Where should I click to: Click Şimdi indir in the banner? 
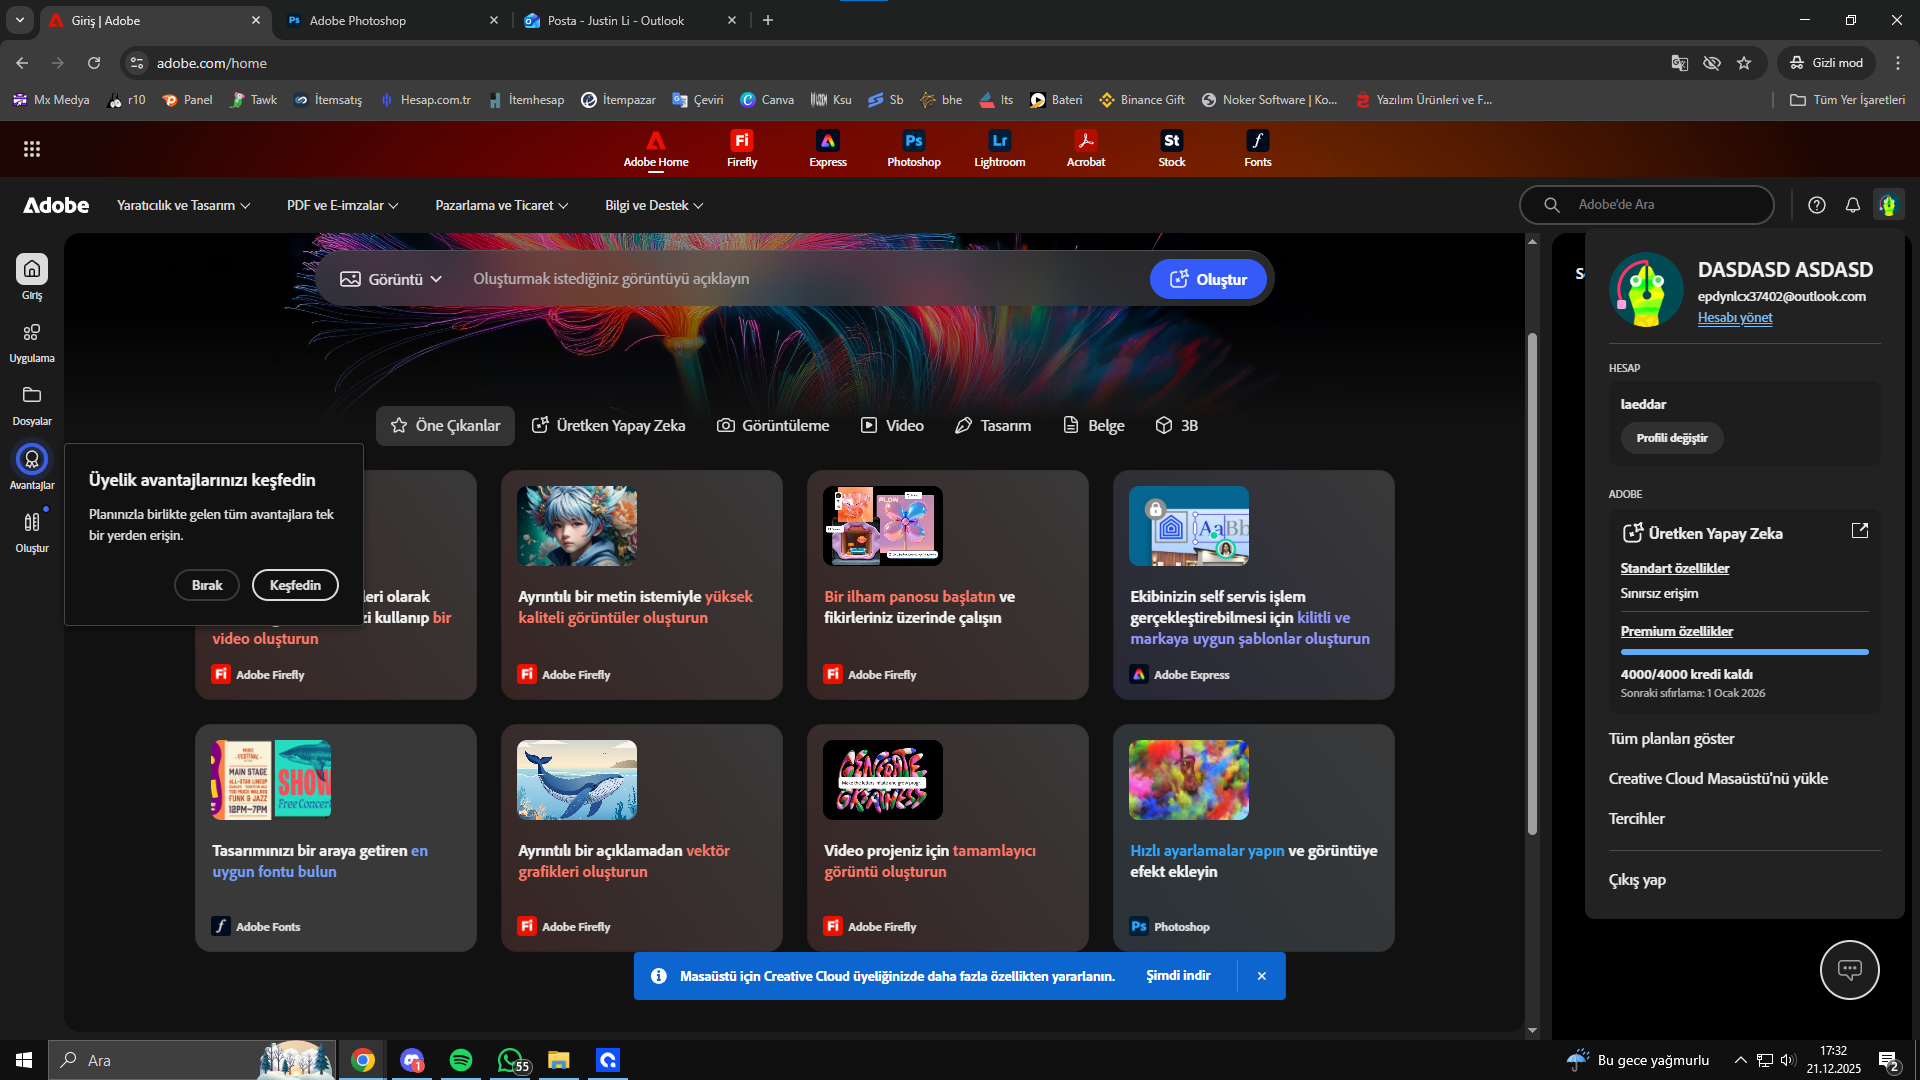click(1178, 976)
